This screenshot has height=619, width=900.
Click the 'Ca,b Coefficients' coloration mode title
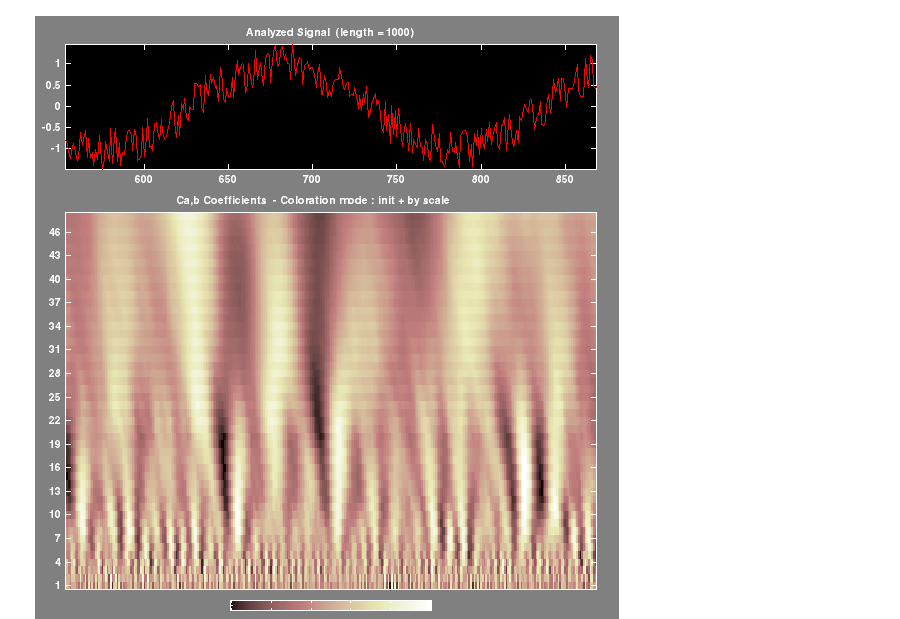pyautogui.click(x=313, y=200)
